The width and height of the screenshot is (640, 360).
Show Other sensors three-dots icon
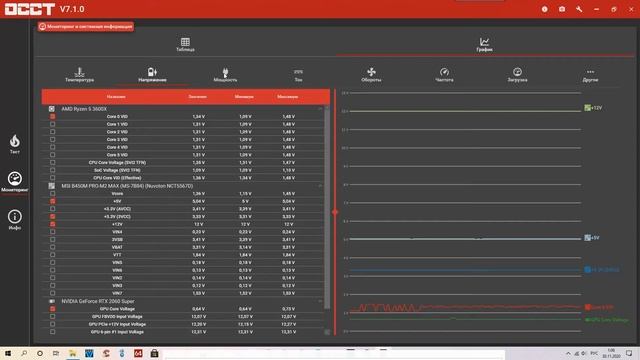[590, 72]
